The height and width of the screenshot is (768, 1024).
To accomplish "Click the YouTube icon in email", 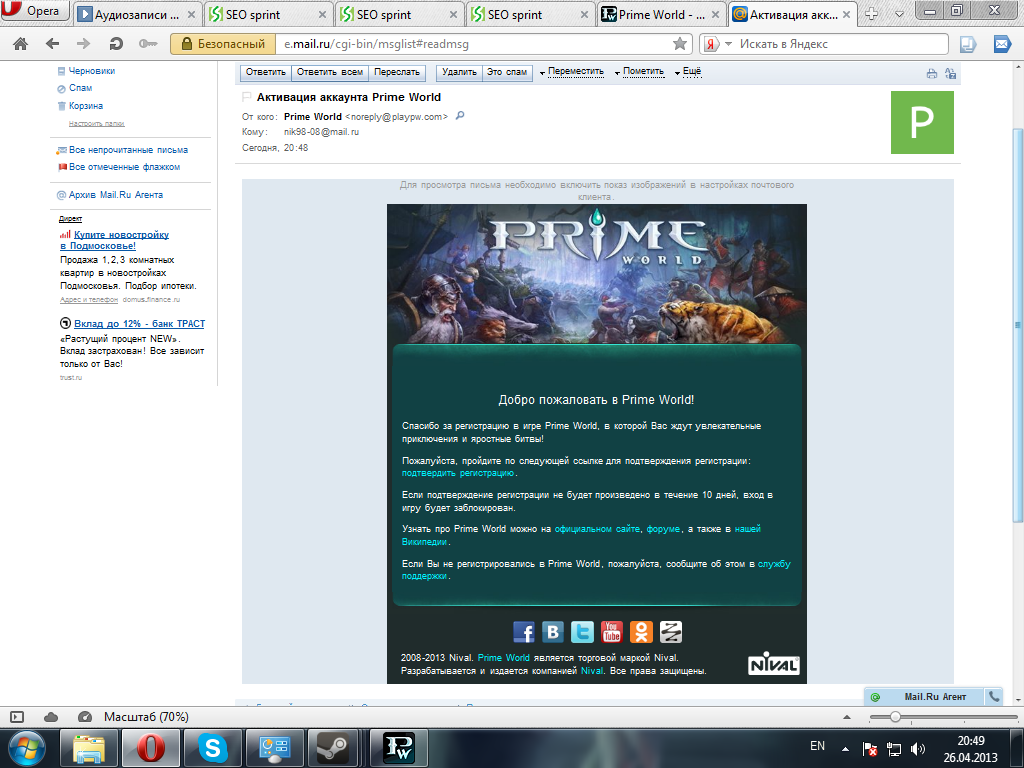I will point(612,632).
